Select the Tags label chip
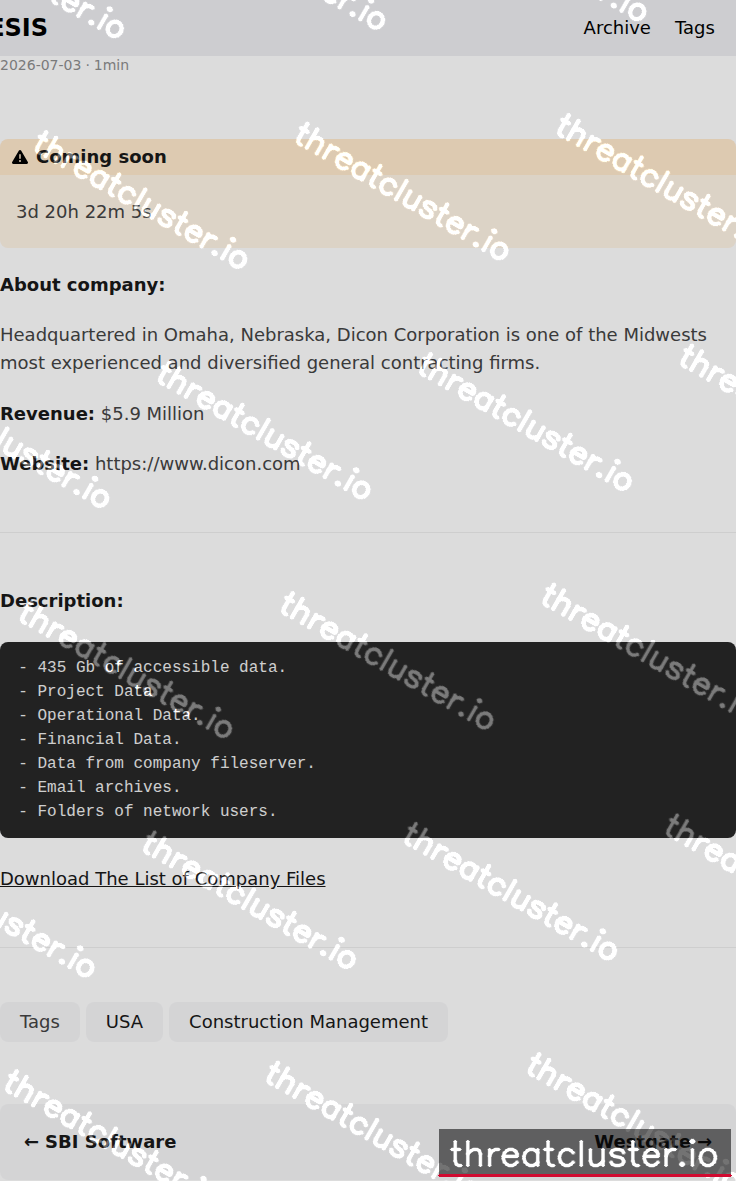 39,1022
